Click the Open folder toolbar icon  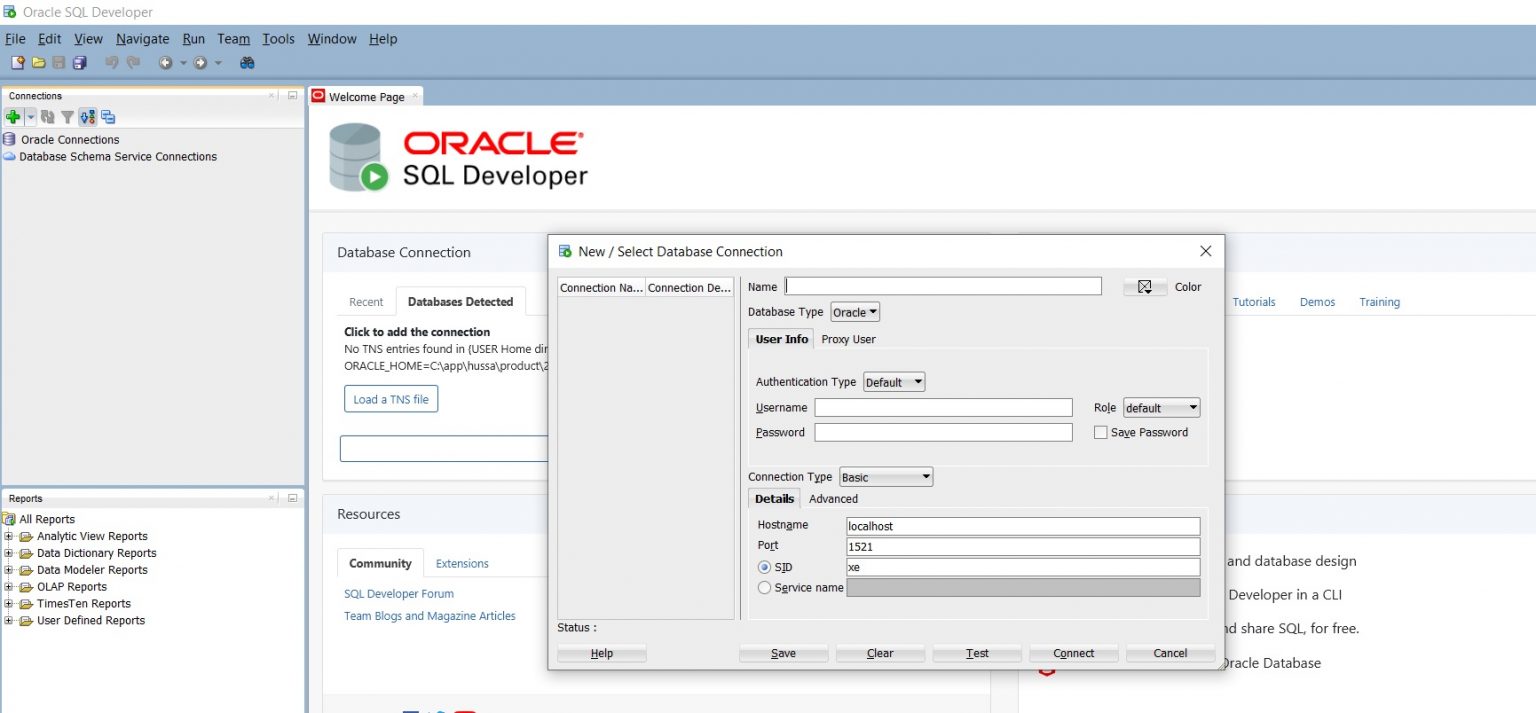coord(38,62)
